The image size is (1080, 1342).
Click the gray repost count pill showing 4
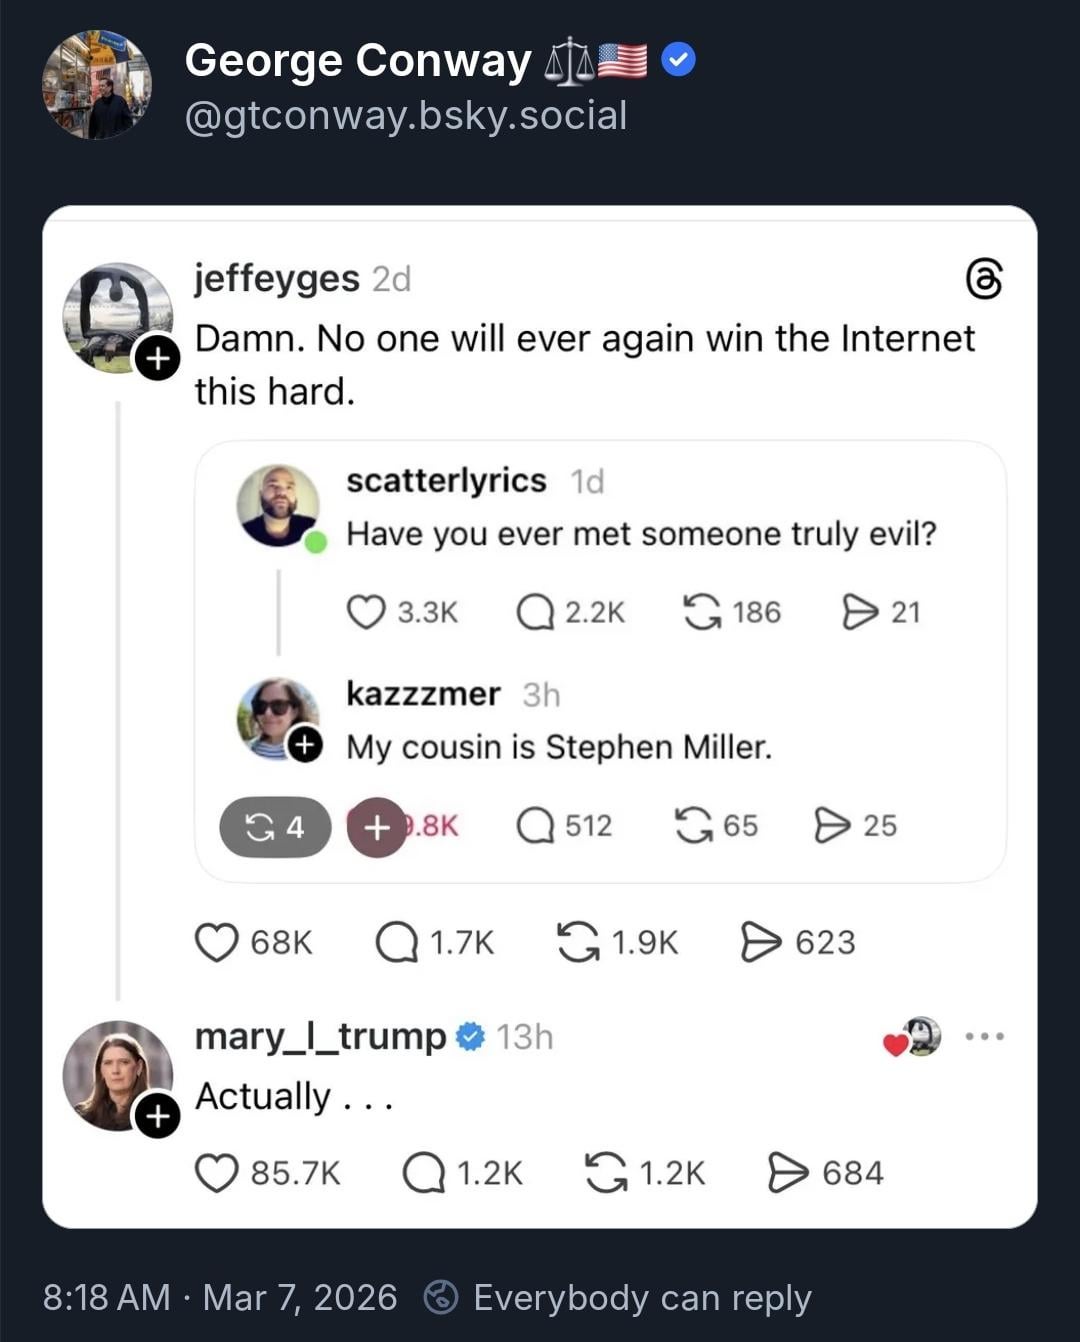[275, 827]
